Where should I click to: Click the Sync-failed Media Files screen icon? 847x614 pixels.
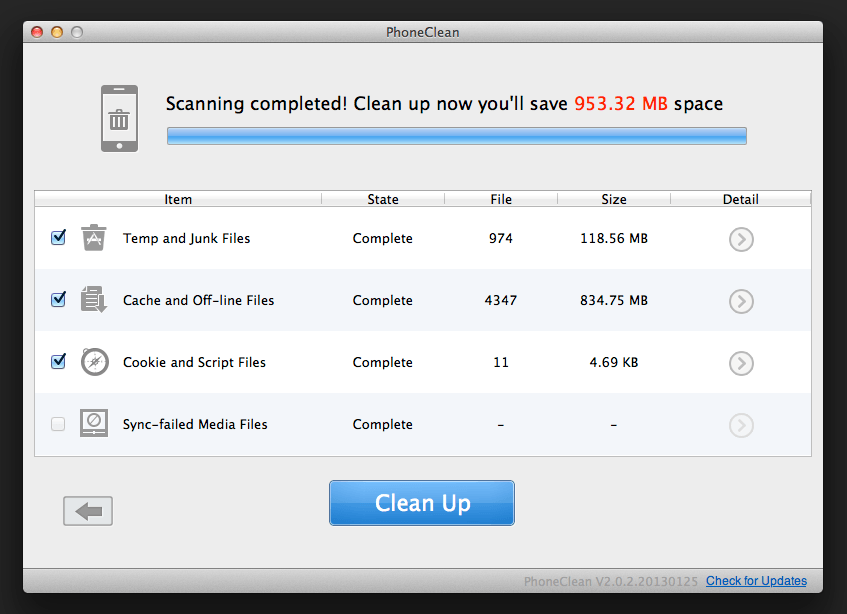click(94, 423)
